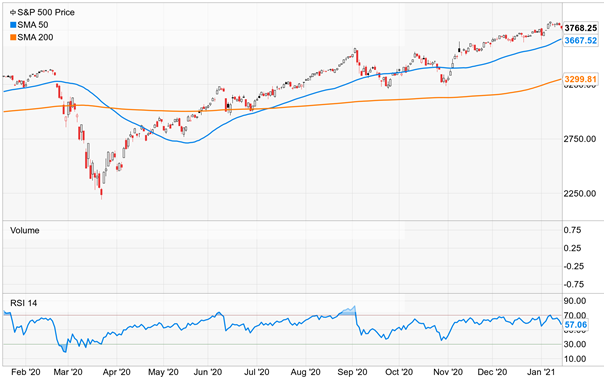The image size is (604, 378).
Task: Click the Feb '20 date axis label
Action: [25, 372]
